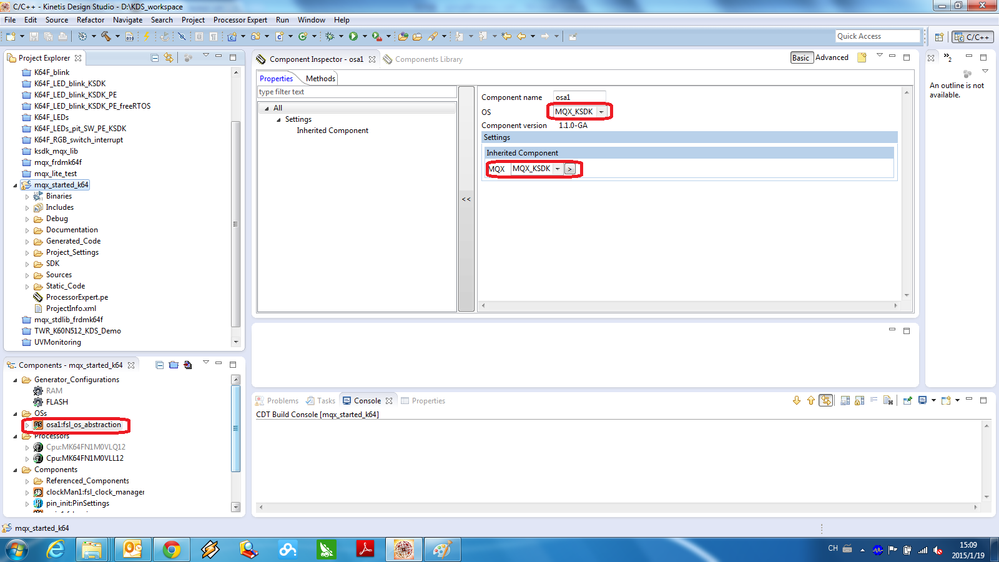The image size is (999, 562).
Task: Switch to the Components Library tab
Action: click(423, 59)
